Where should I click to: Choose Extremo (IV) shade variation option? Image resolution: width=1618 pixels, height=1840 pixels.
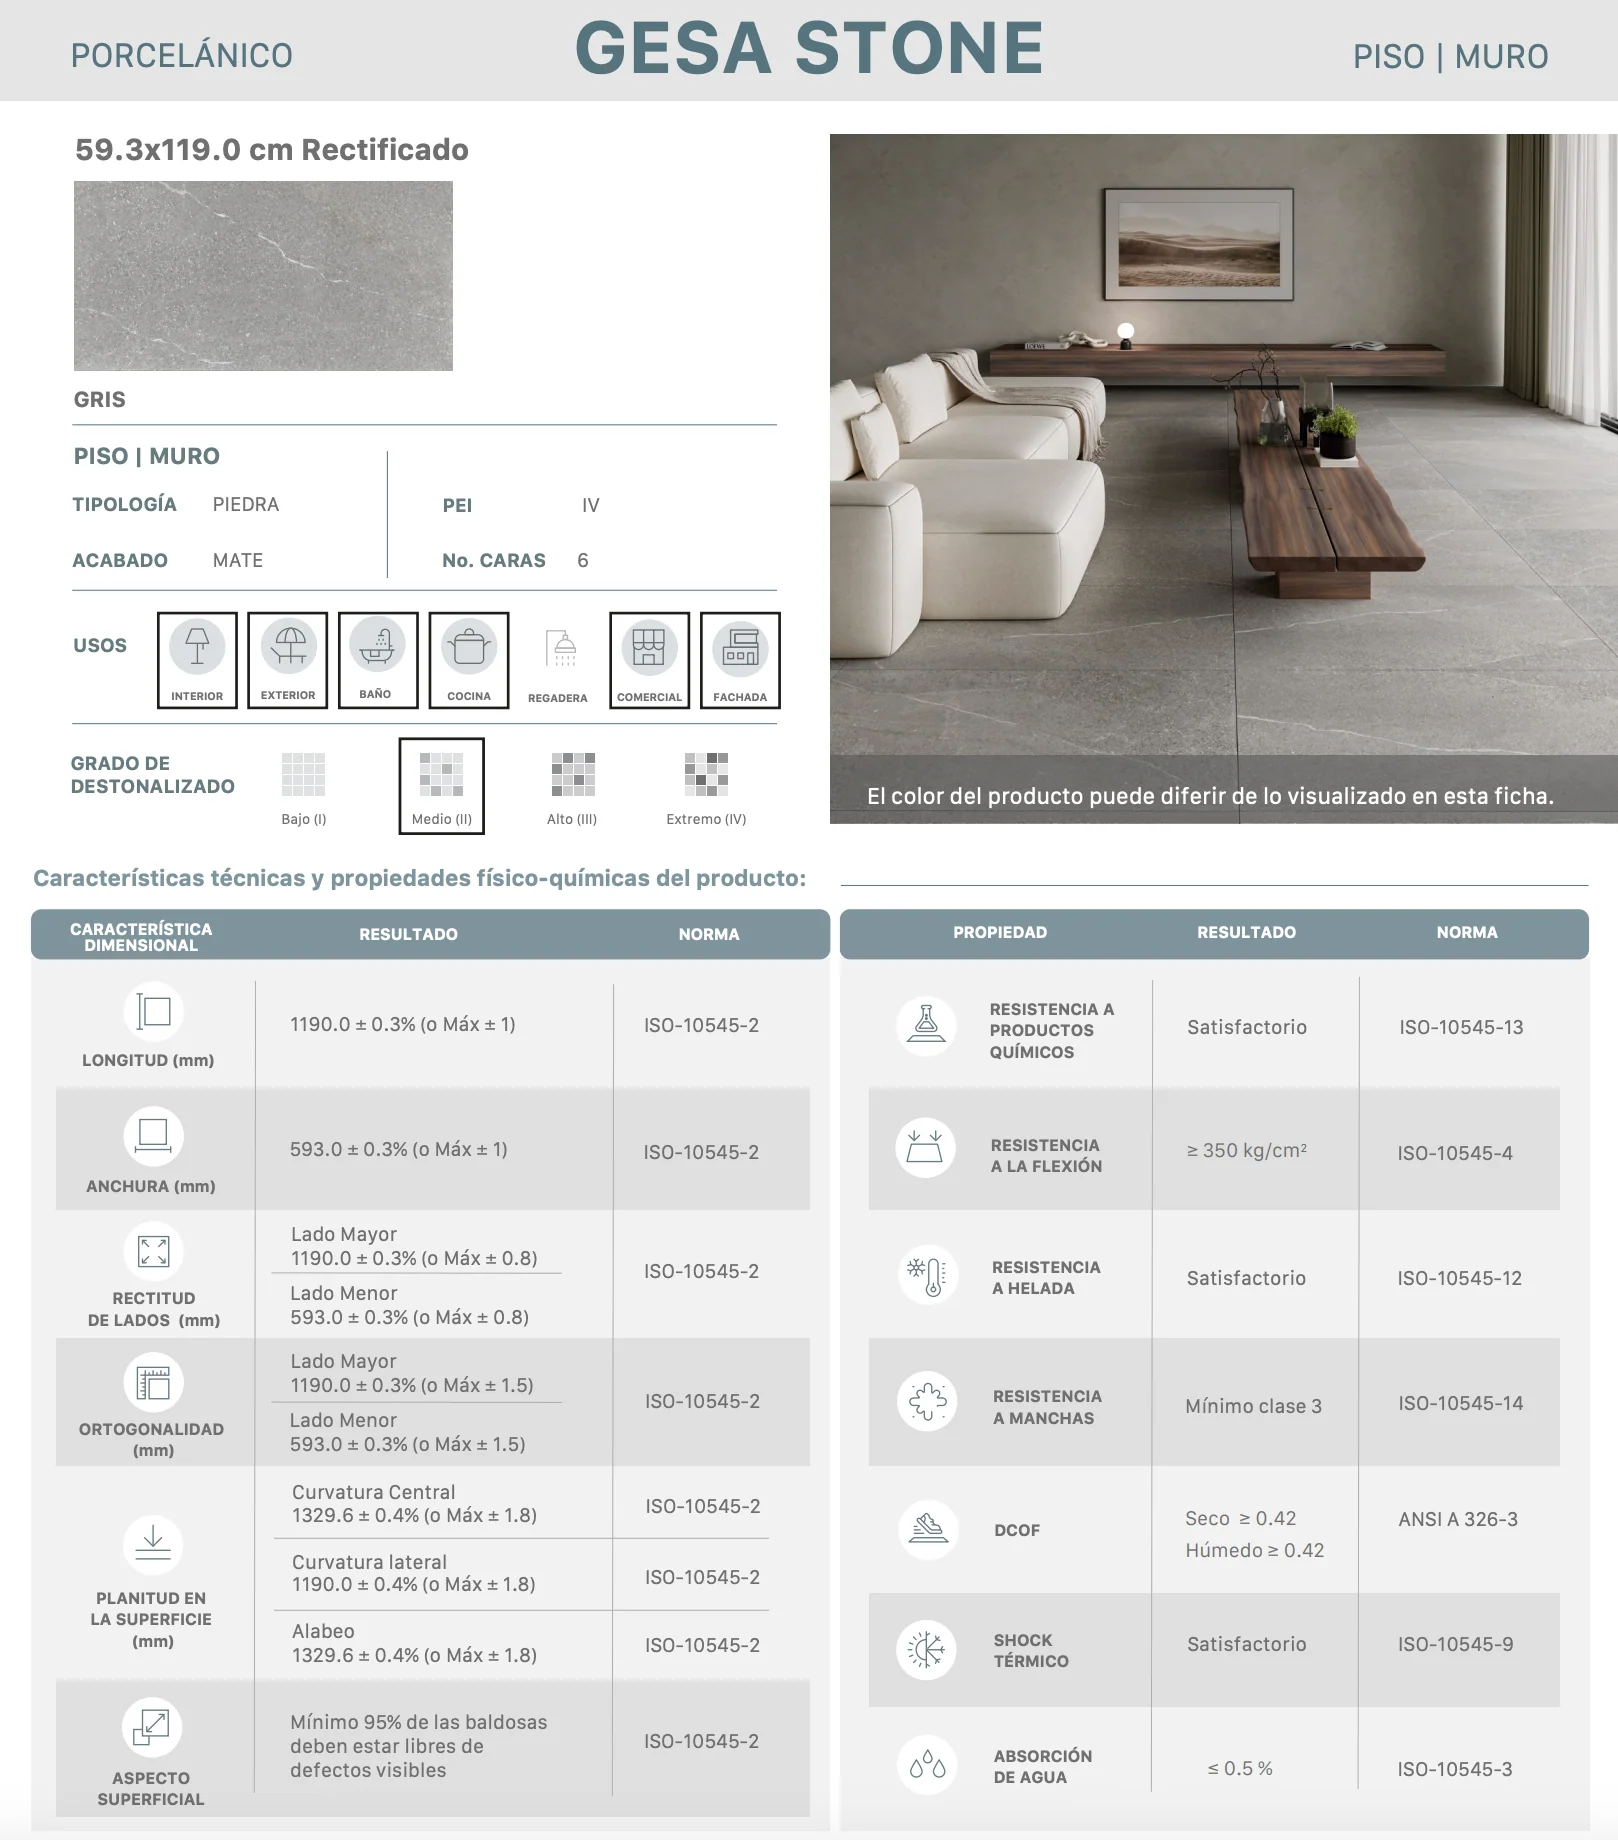(x=706, y=788)
